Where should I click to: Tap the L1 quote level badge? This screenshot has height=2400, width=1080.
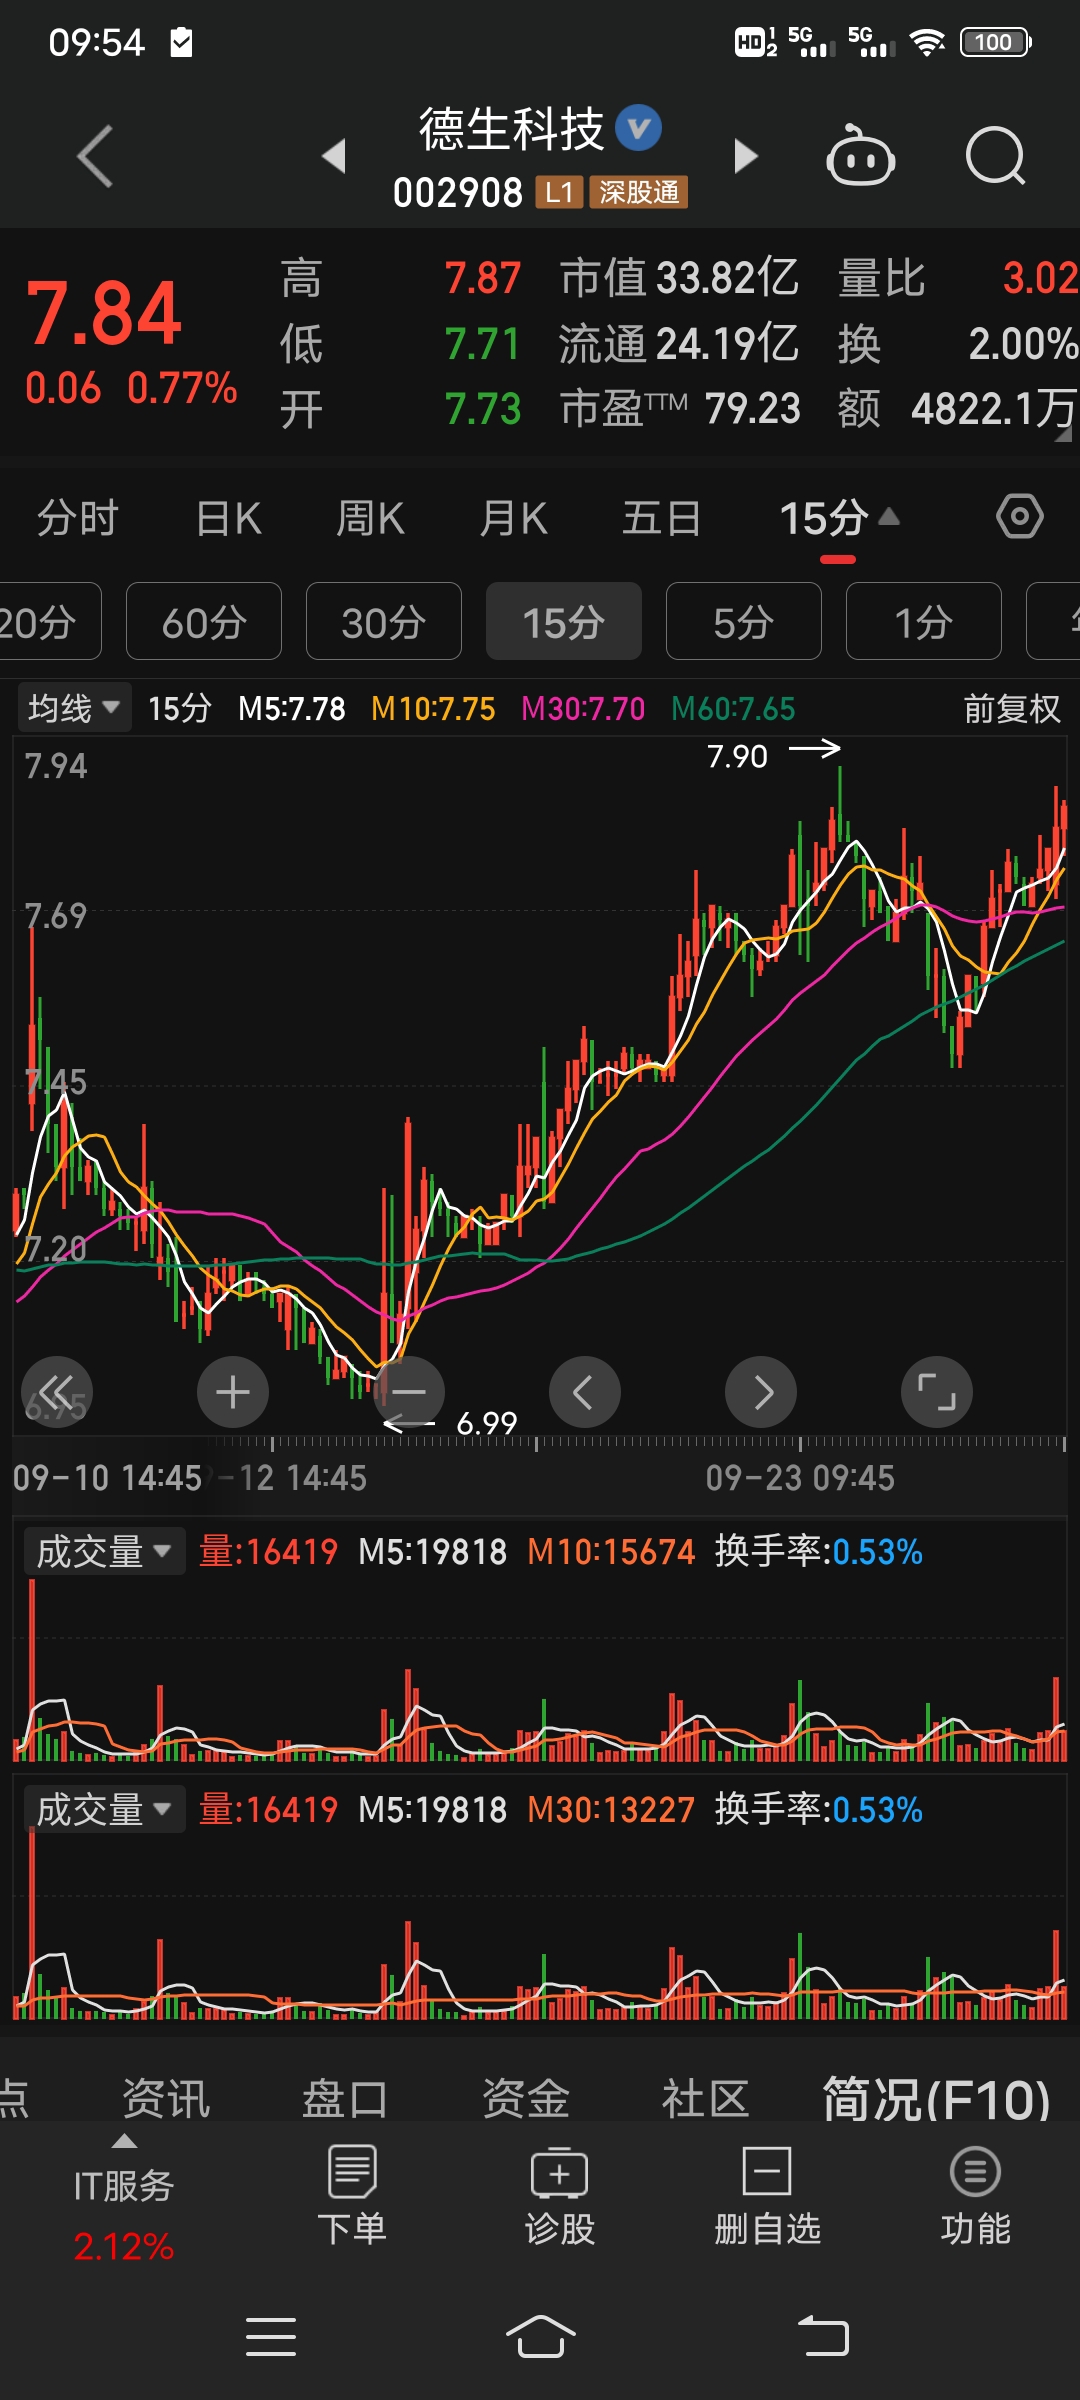tap(560, 192)
